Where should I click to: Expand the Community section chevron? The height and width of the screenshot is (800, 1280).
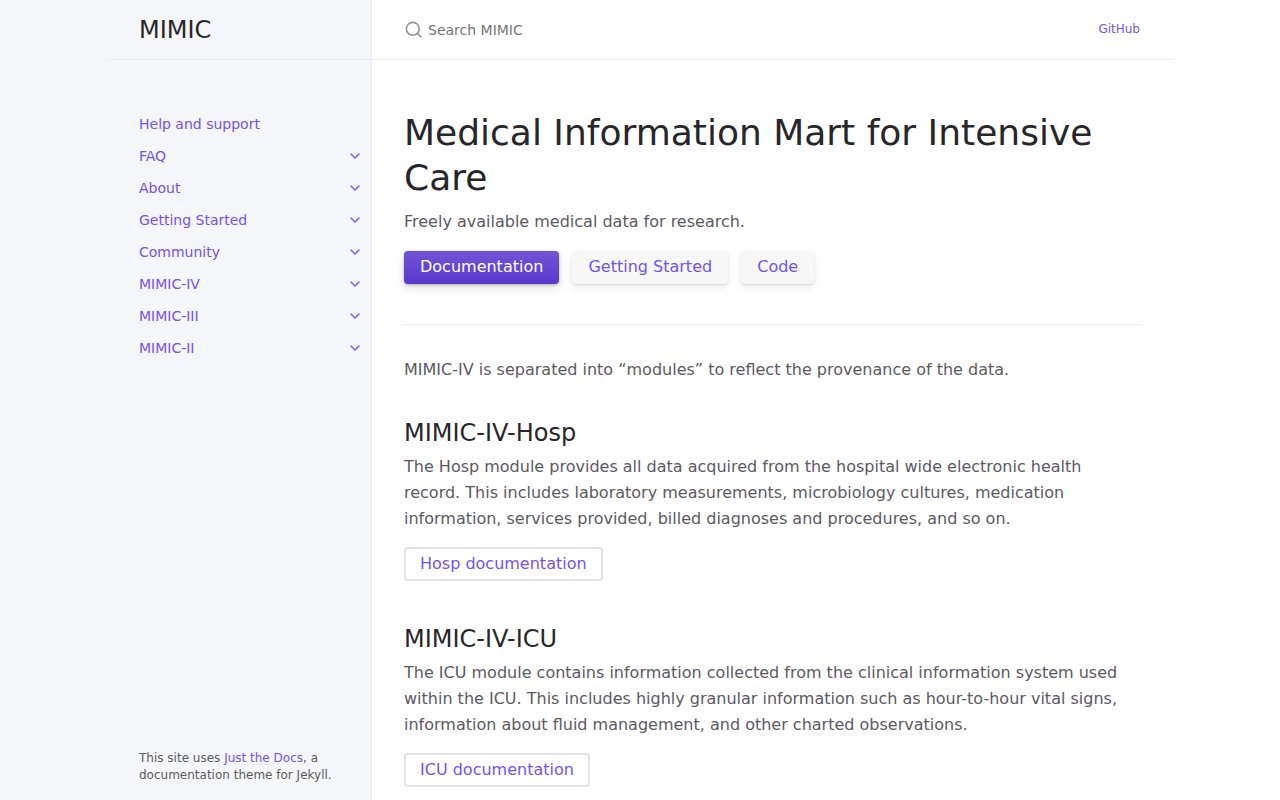pos(355,252)
